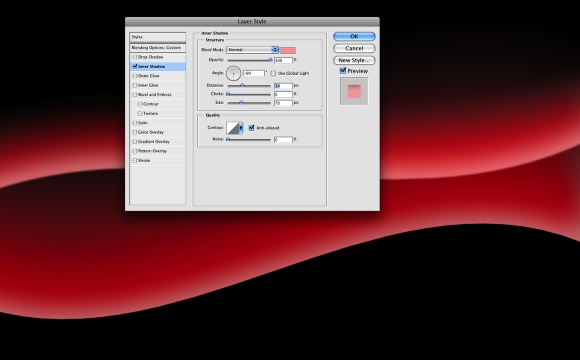Open the Blend Mode dropdown
The image size is (580, 360).
point(253,50)
